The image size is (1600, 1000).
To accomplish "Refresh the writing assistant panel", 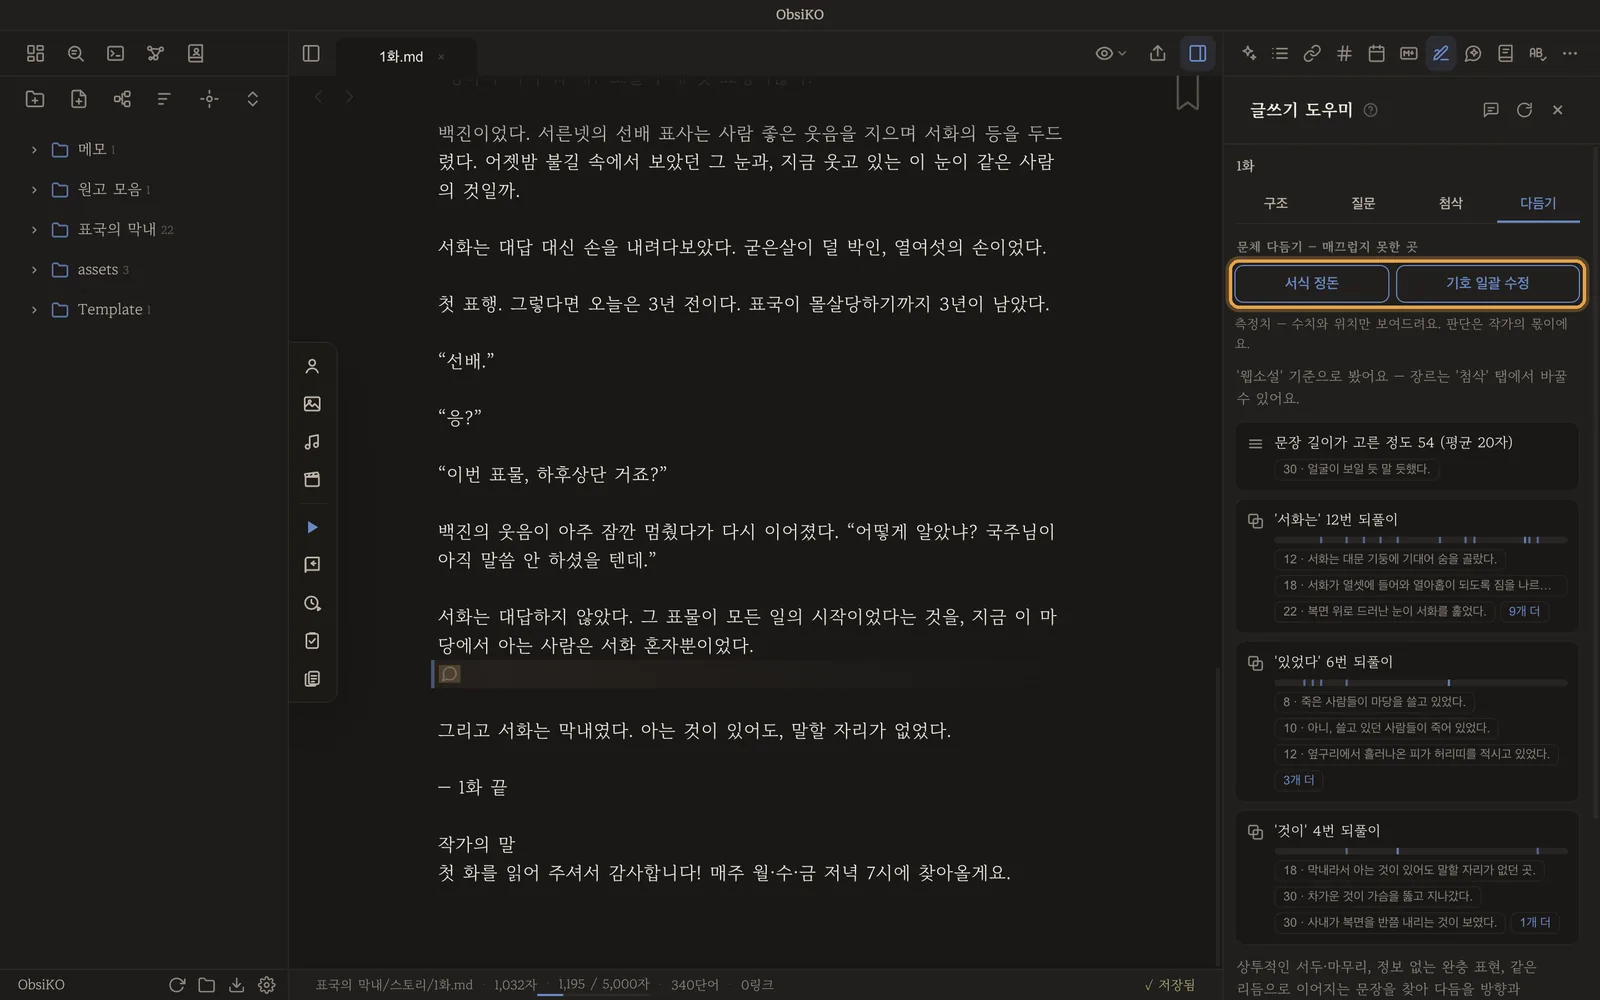I will click(x=1524, y=110).
